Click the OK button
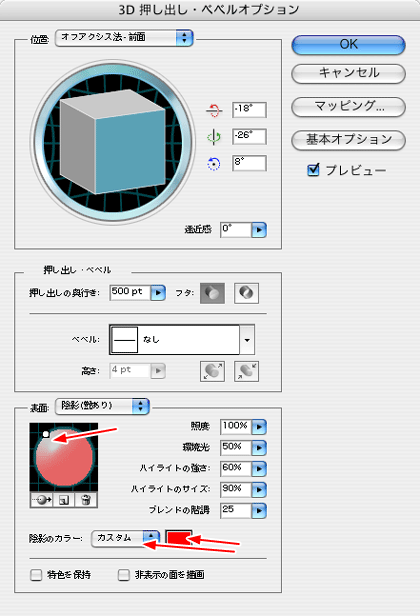Image resolution: width=420 pixels, height=616 pixels. coord(348,44)
